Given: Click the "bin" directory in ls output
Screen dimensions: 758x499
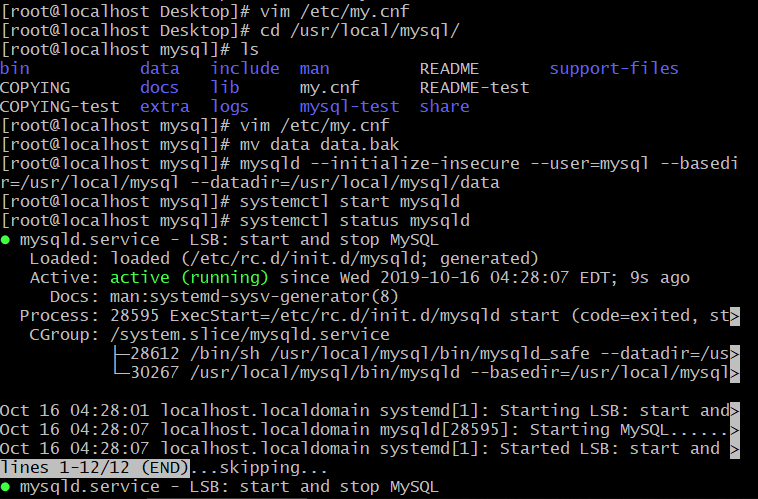Looking at the screenshot, I should [15, 69].
